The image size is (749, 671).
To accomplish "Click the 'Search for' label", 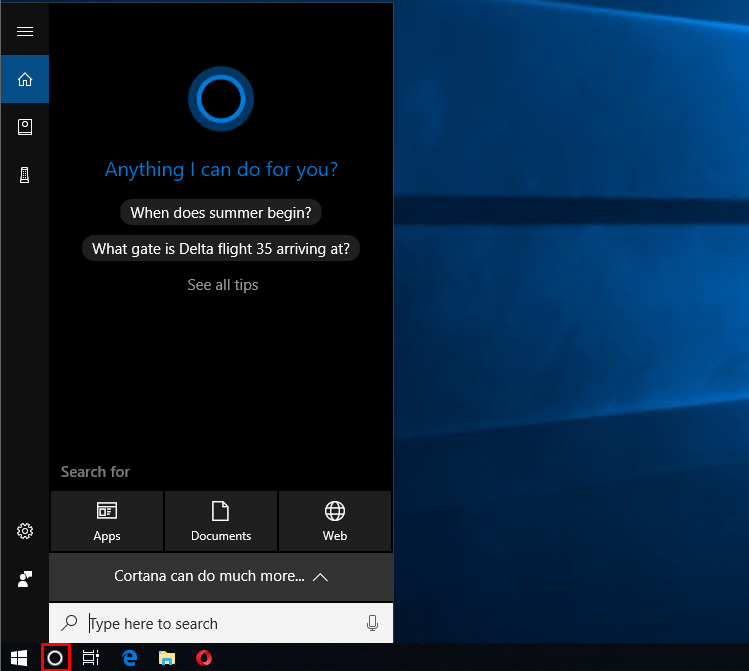I will click(x=95, y=472).
